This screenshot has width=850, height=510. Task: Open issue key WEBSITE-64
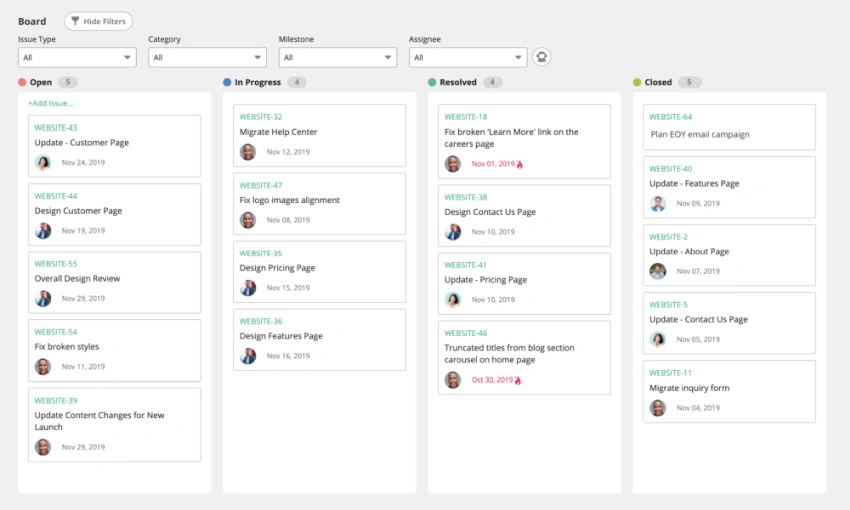pyautogui.click(x=671, y=117)
